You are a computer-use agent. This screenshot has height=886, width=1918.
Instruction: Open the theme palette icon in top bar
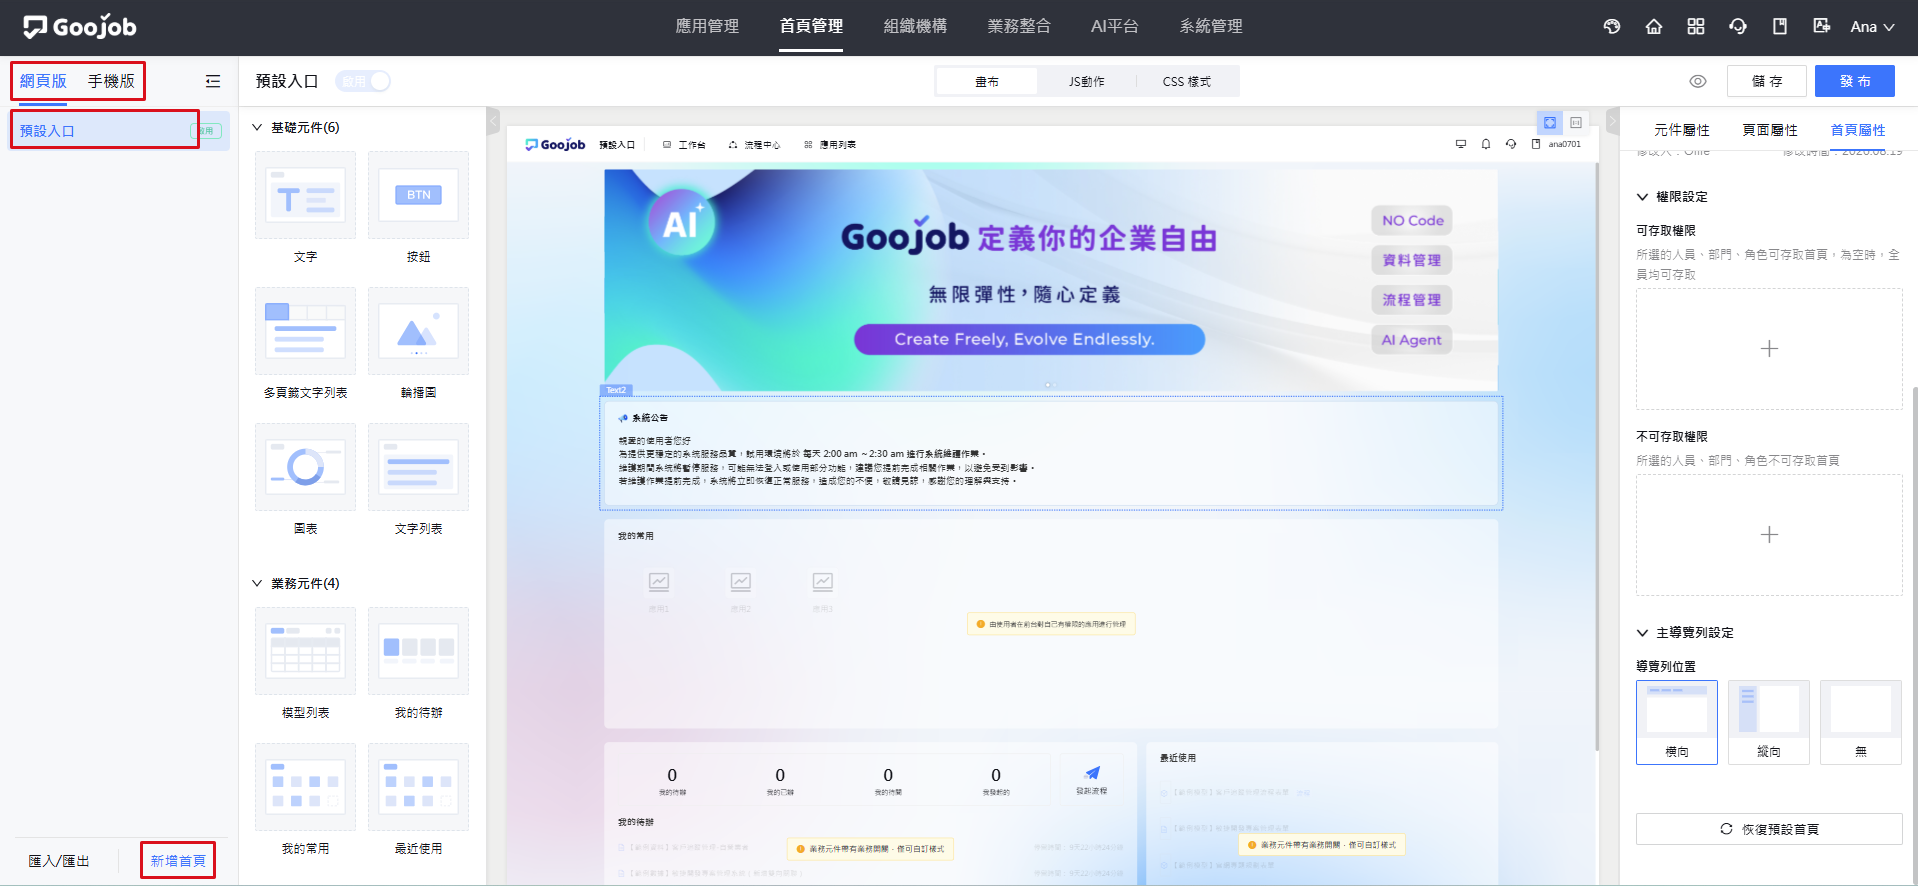(x=1612, y=27)
